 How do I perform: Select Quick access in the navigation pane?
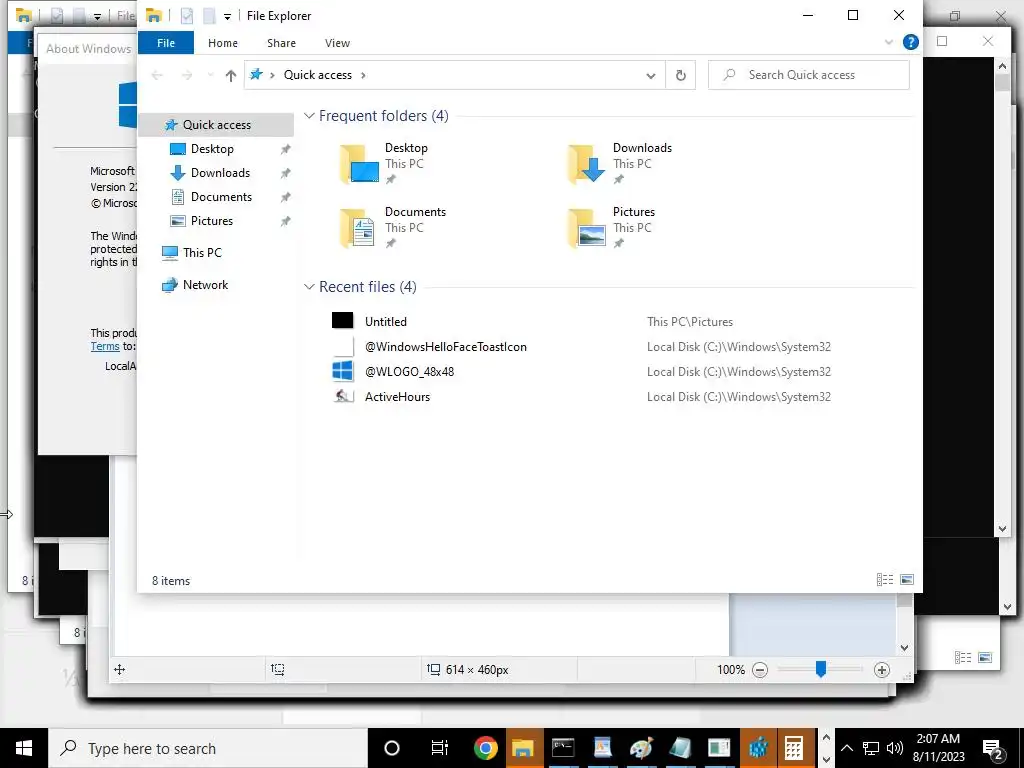tap(216, 125)
